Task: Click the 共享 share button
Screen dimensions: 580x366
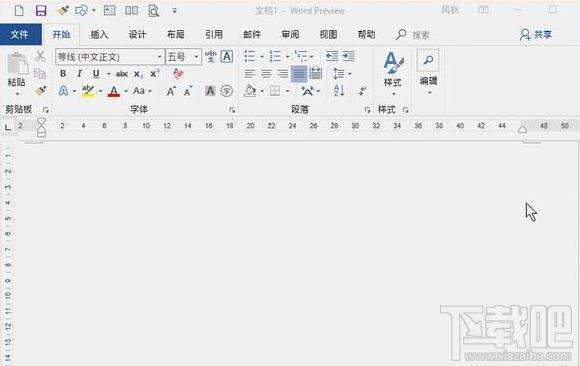Action: [536, 34]
